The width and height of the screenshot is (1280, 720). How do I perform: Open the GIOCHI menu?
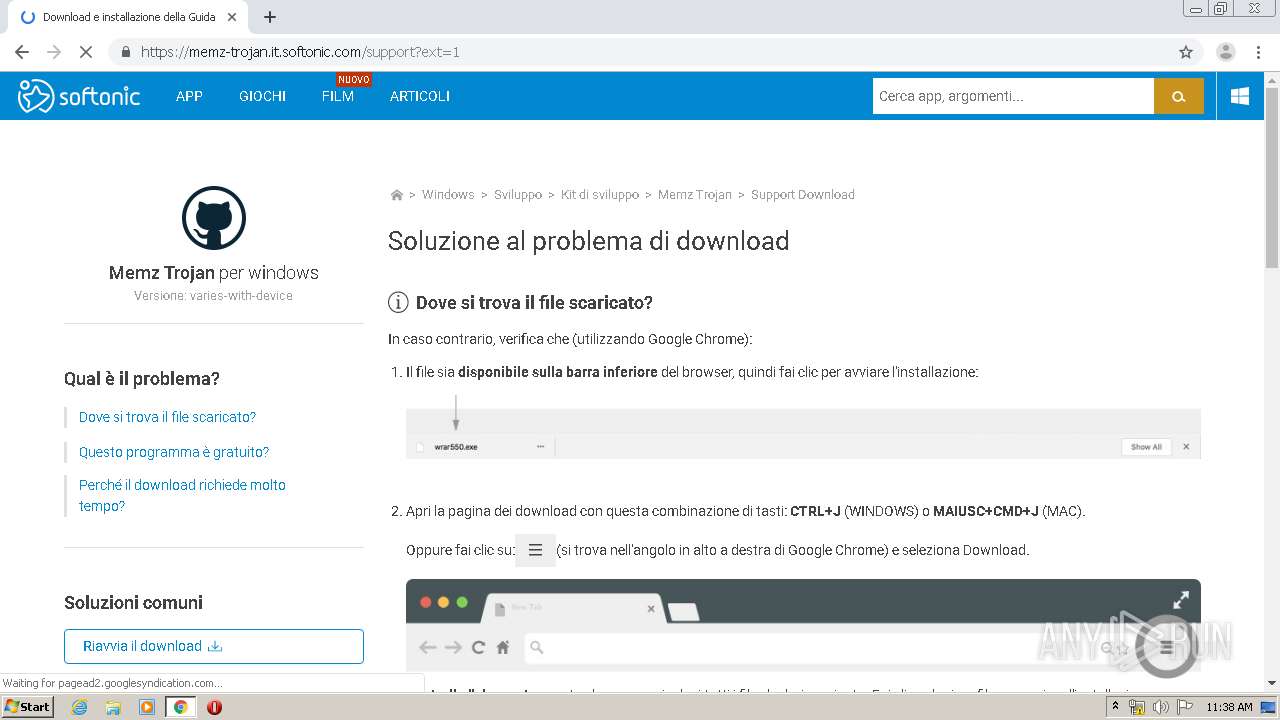tap(262, 96)
